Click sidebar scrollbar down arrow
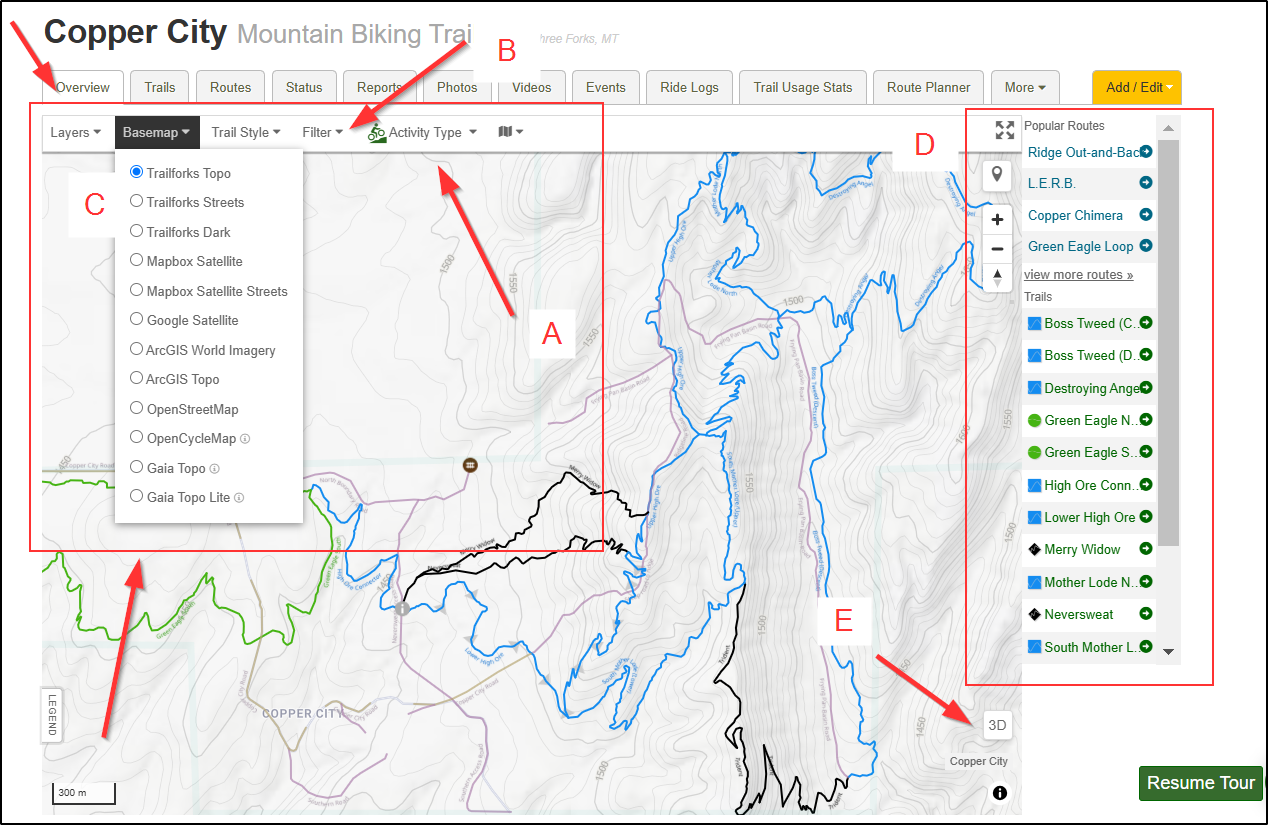This screenshot has height=825, width=1268. 1168,652
